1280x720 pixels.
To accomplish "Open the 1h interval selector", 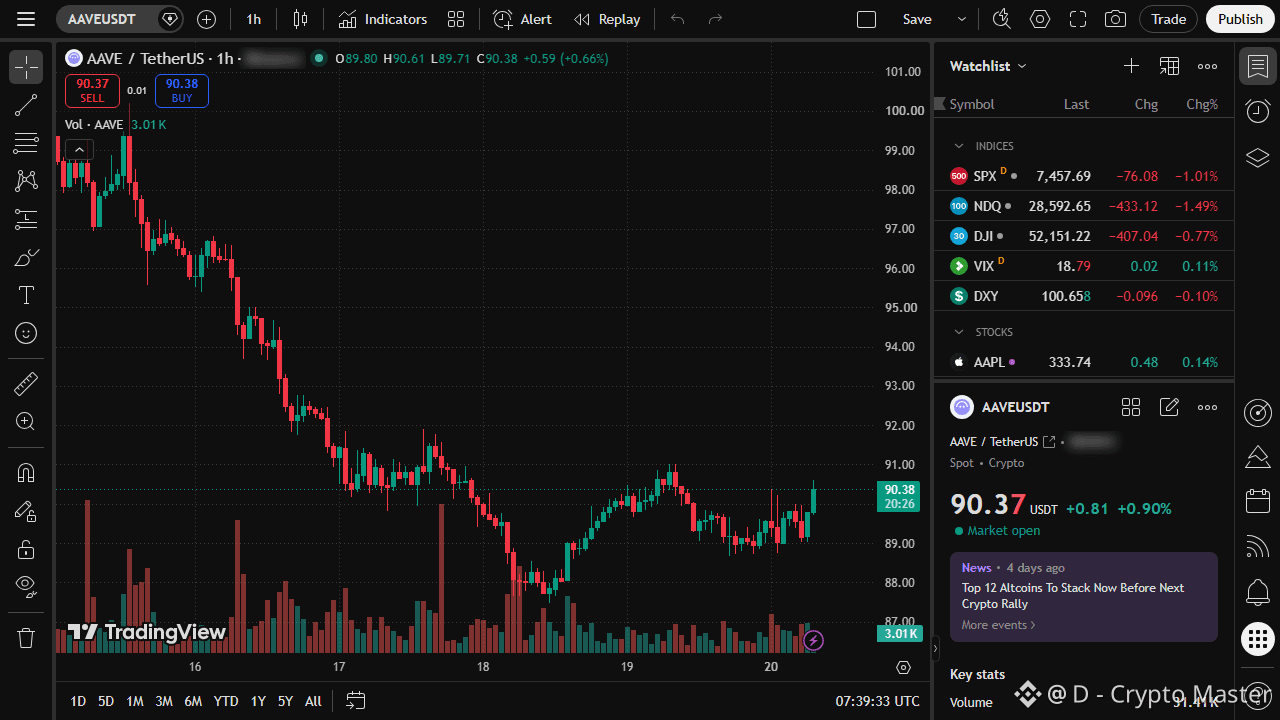I will (x=254, y=19).
